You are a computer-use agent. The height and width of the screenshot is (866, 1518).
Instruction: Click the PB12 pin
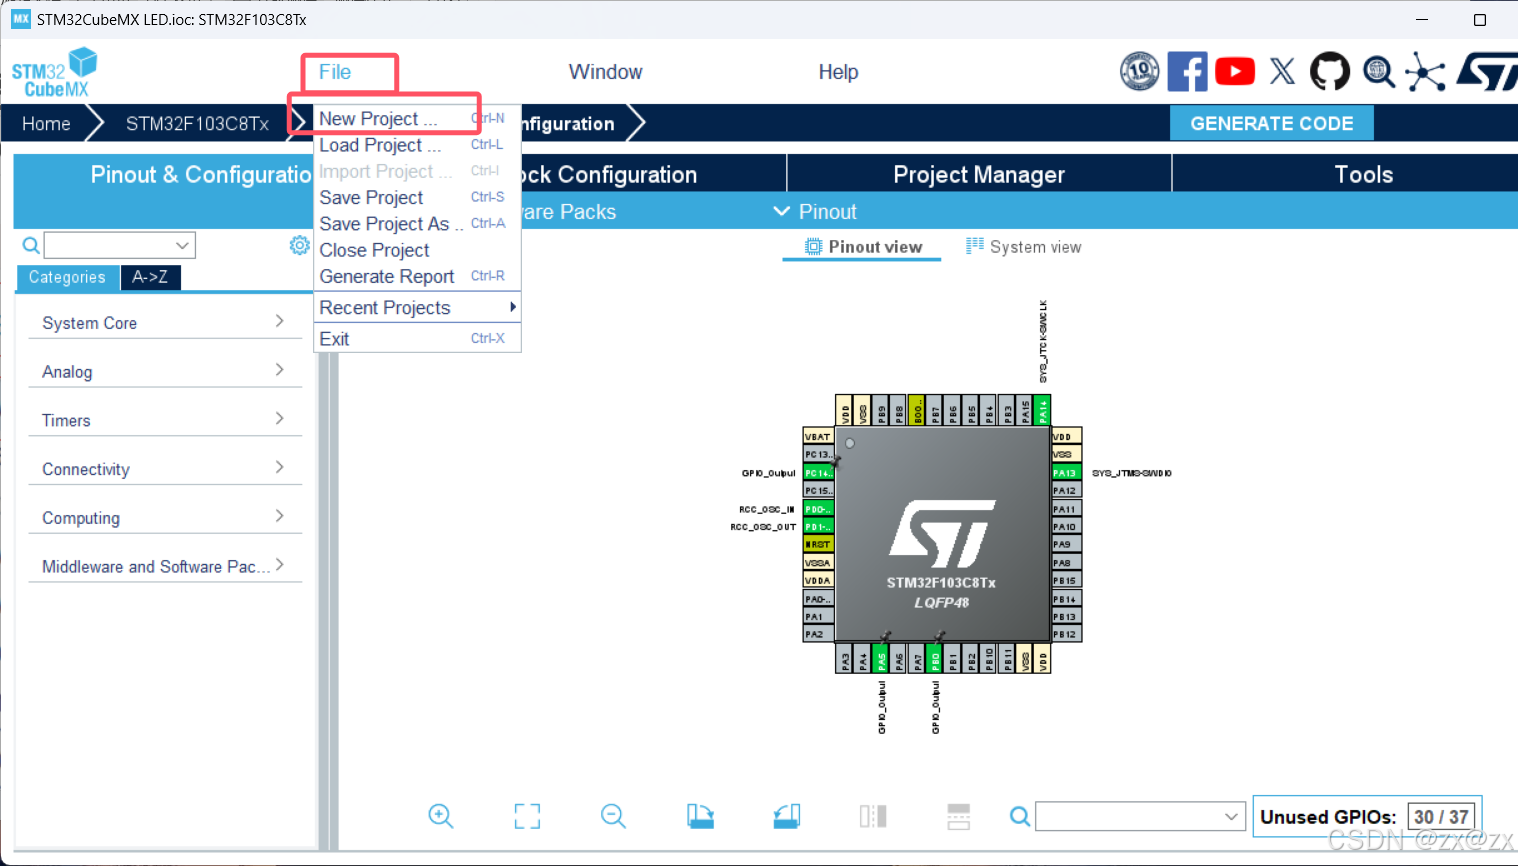(1066, 635)
